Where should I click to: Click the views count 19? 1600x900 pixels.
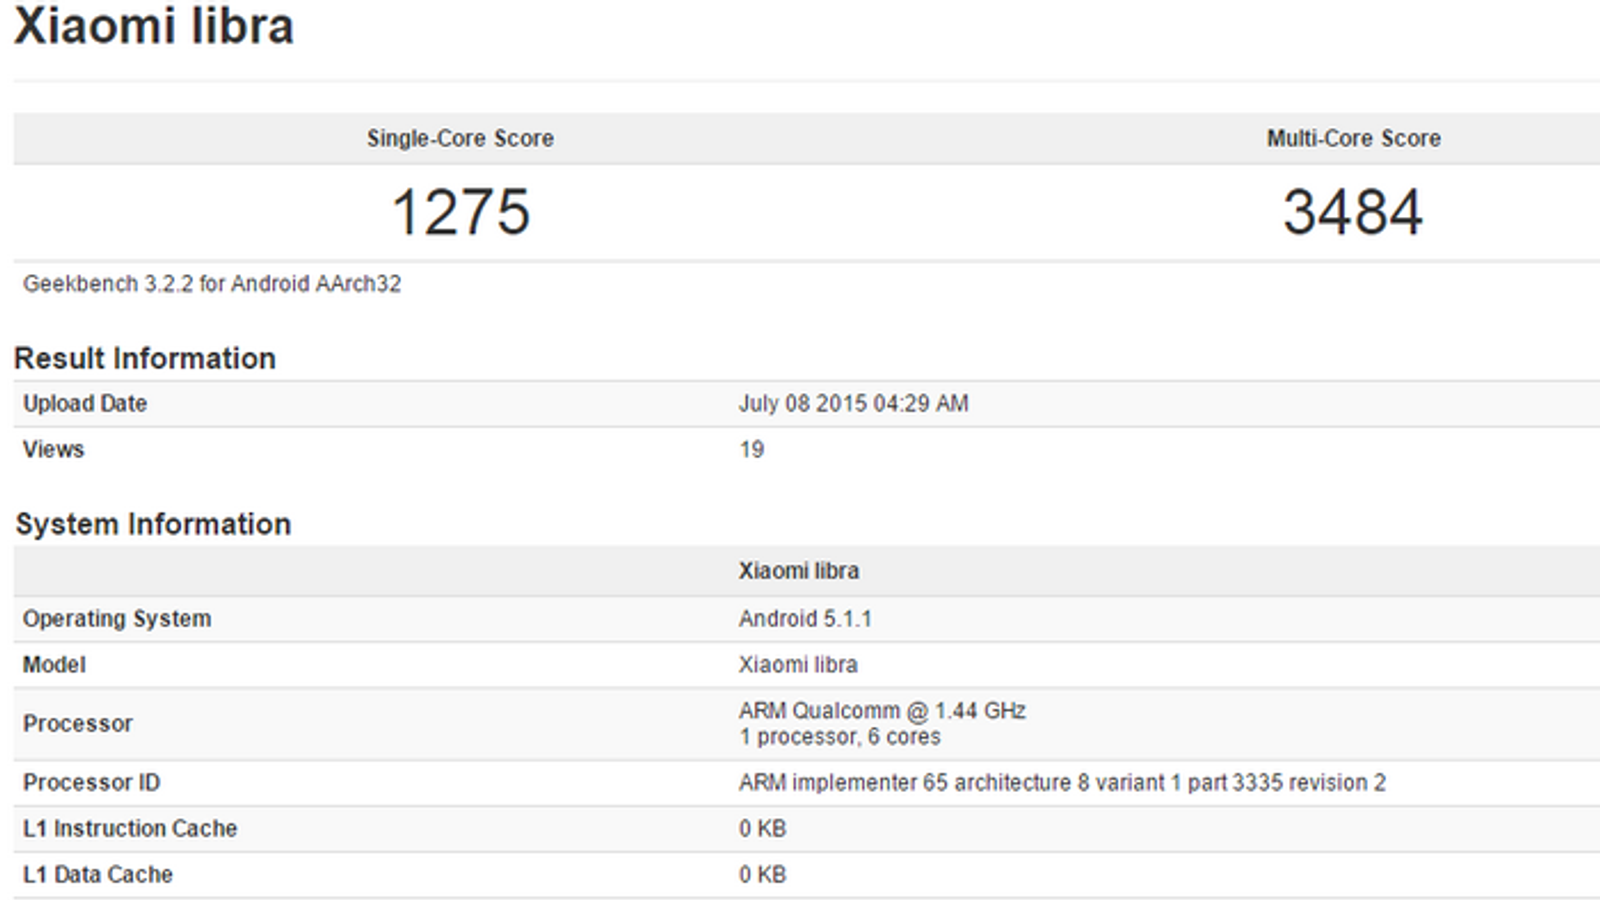coord(752,450)
